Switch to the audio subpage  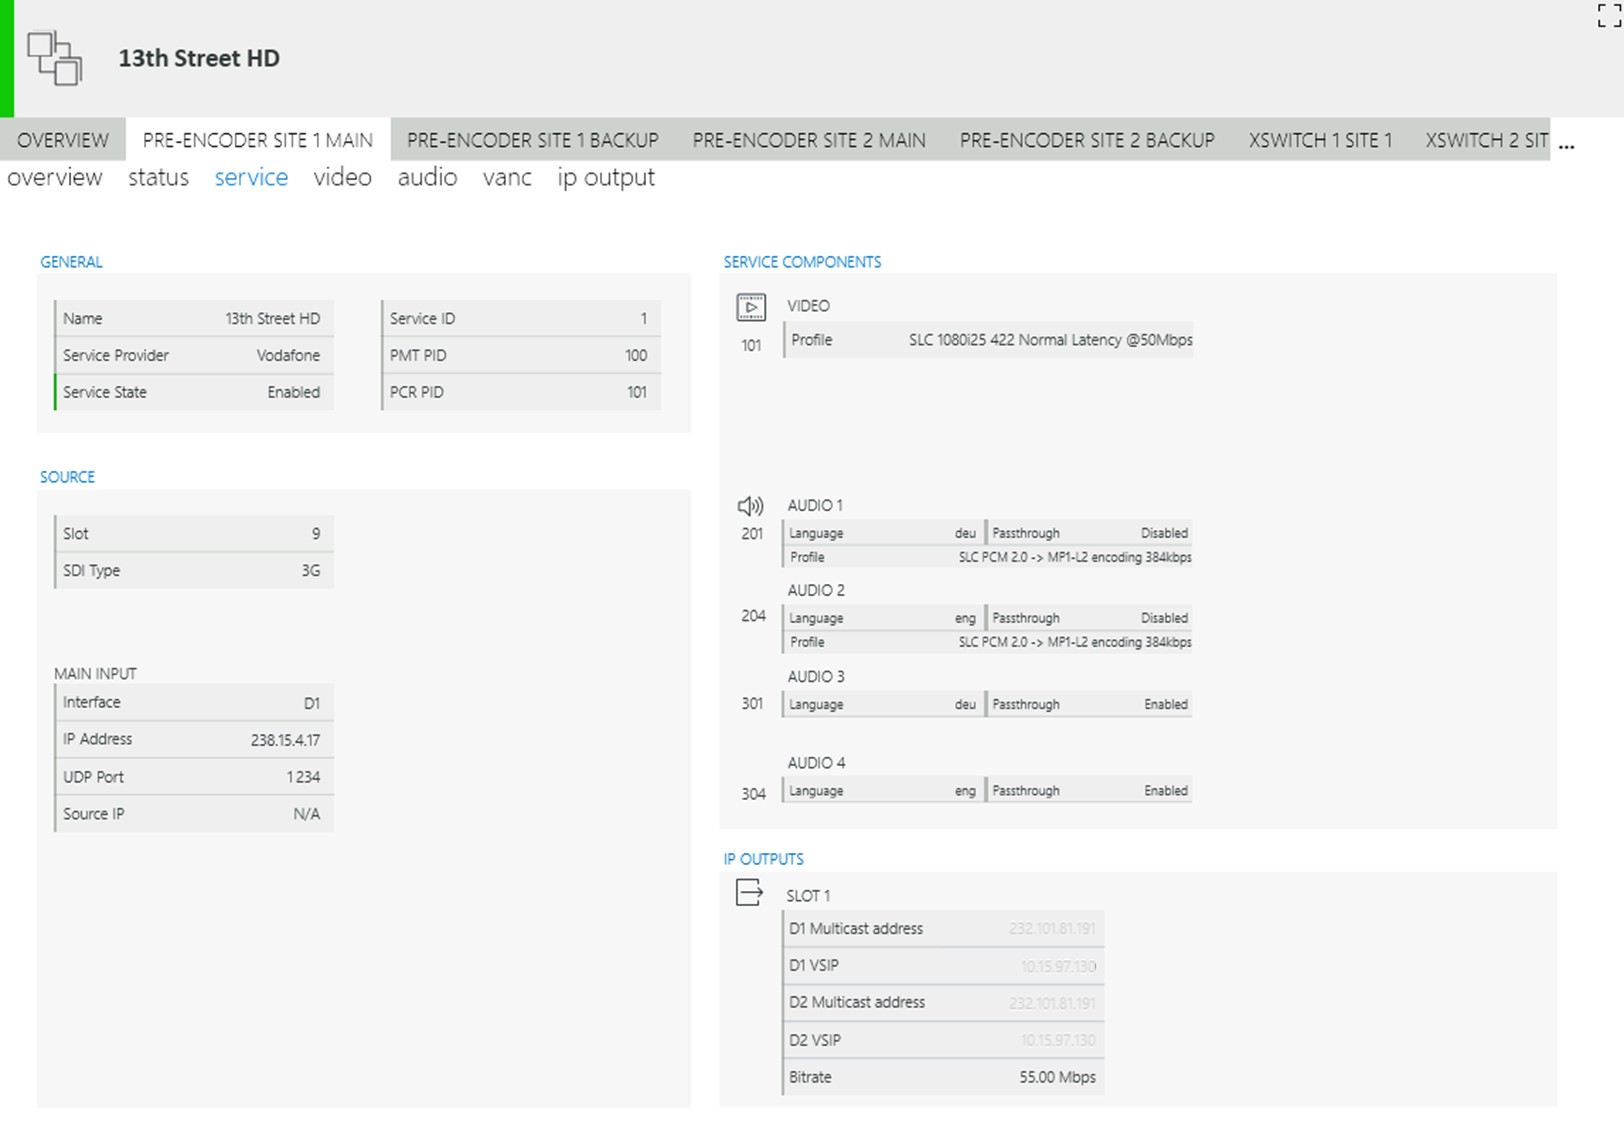click(x=427, y=177)
